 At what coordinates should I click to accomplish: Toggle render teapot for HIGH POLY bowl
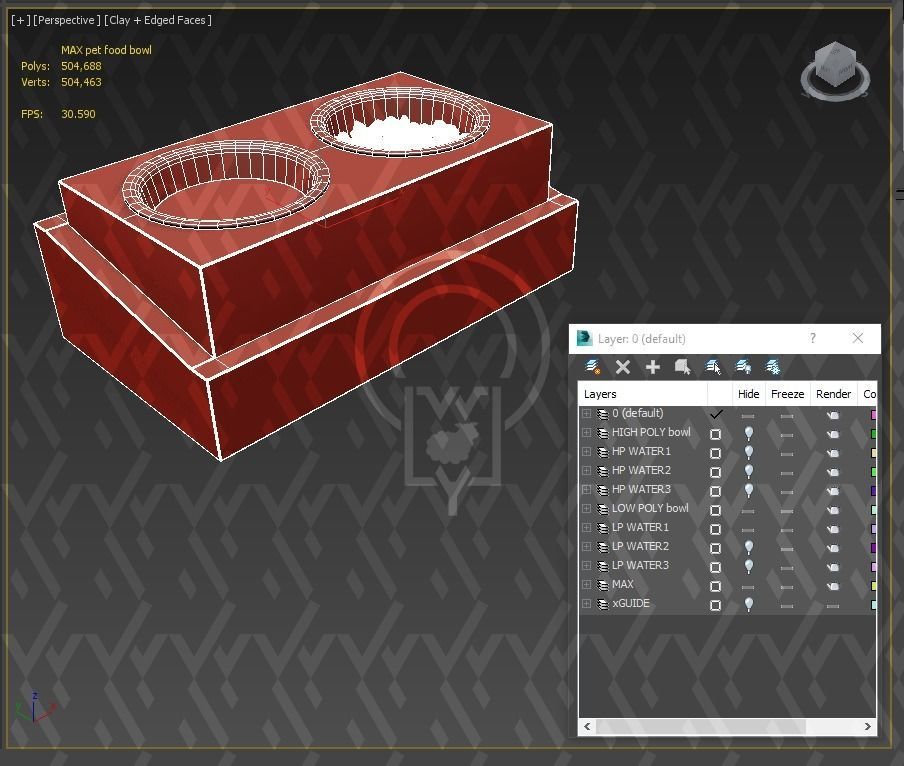(x=833, y=434)
